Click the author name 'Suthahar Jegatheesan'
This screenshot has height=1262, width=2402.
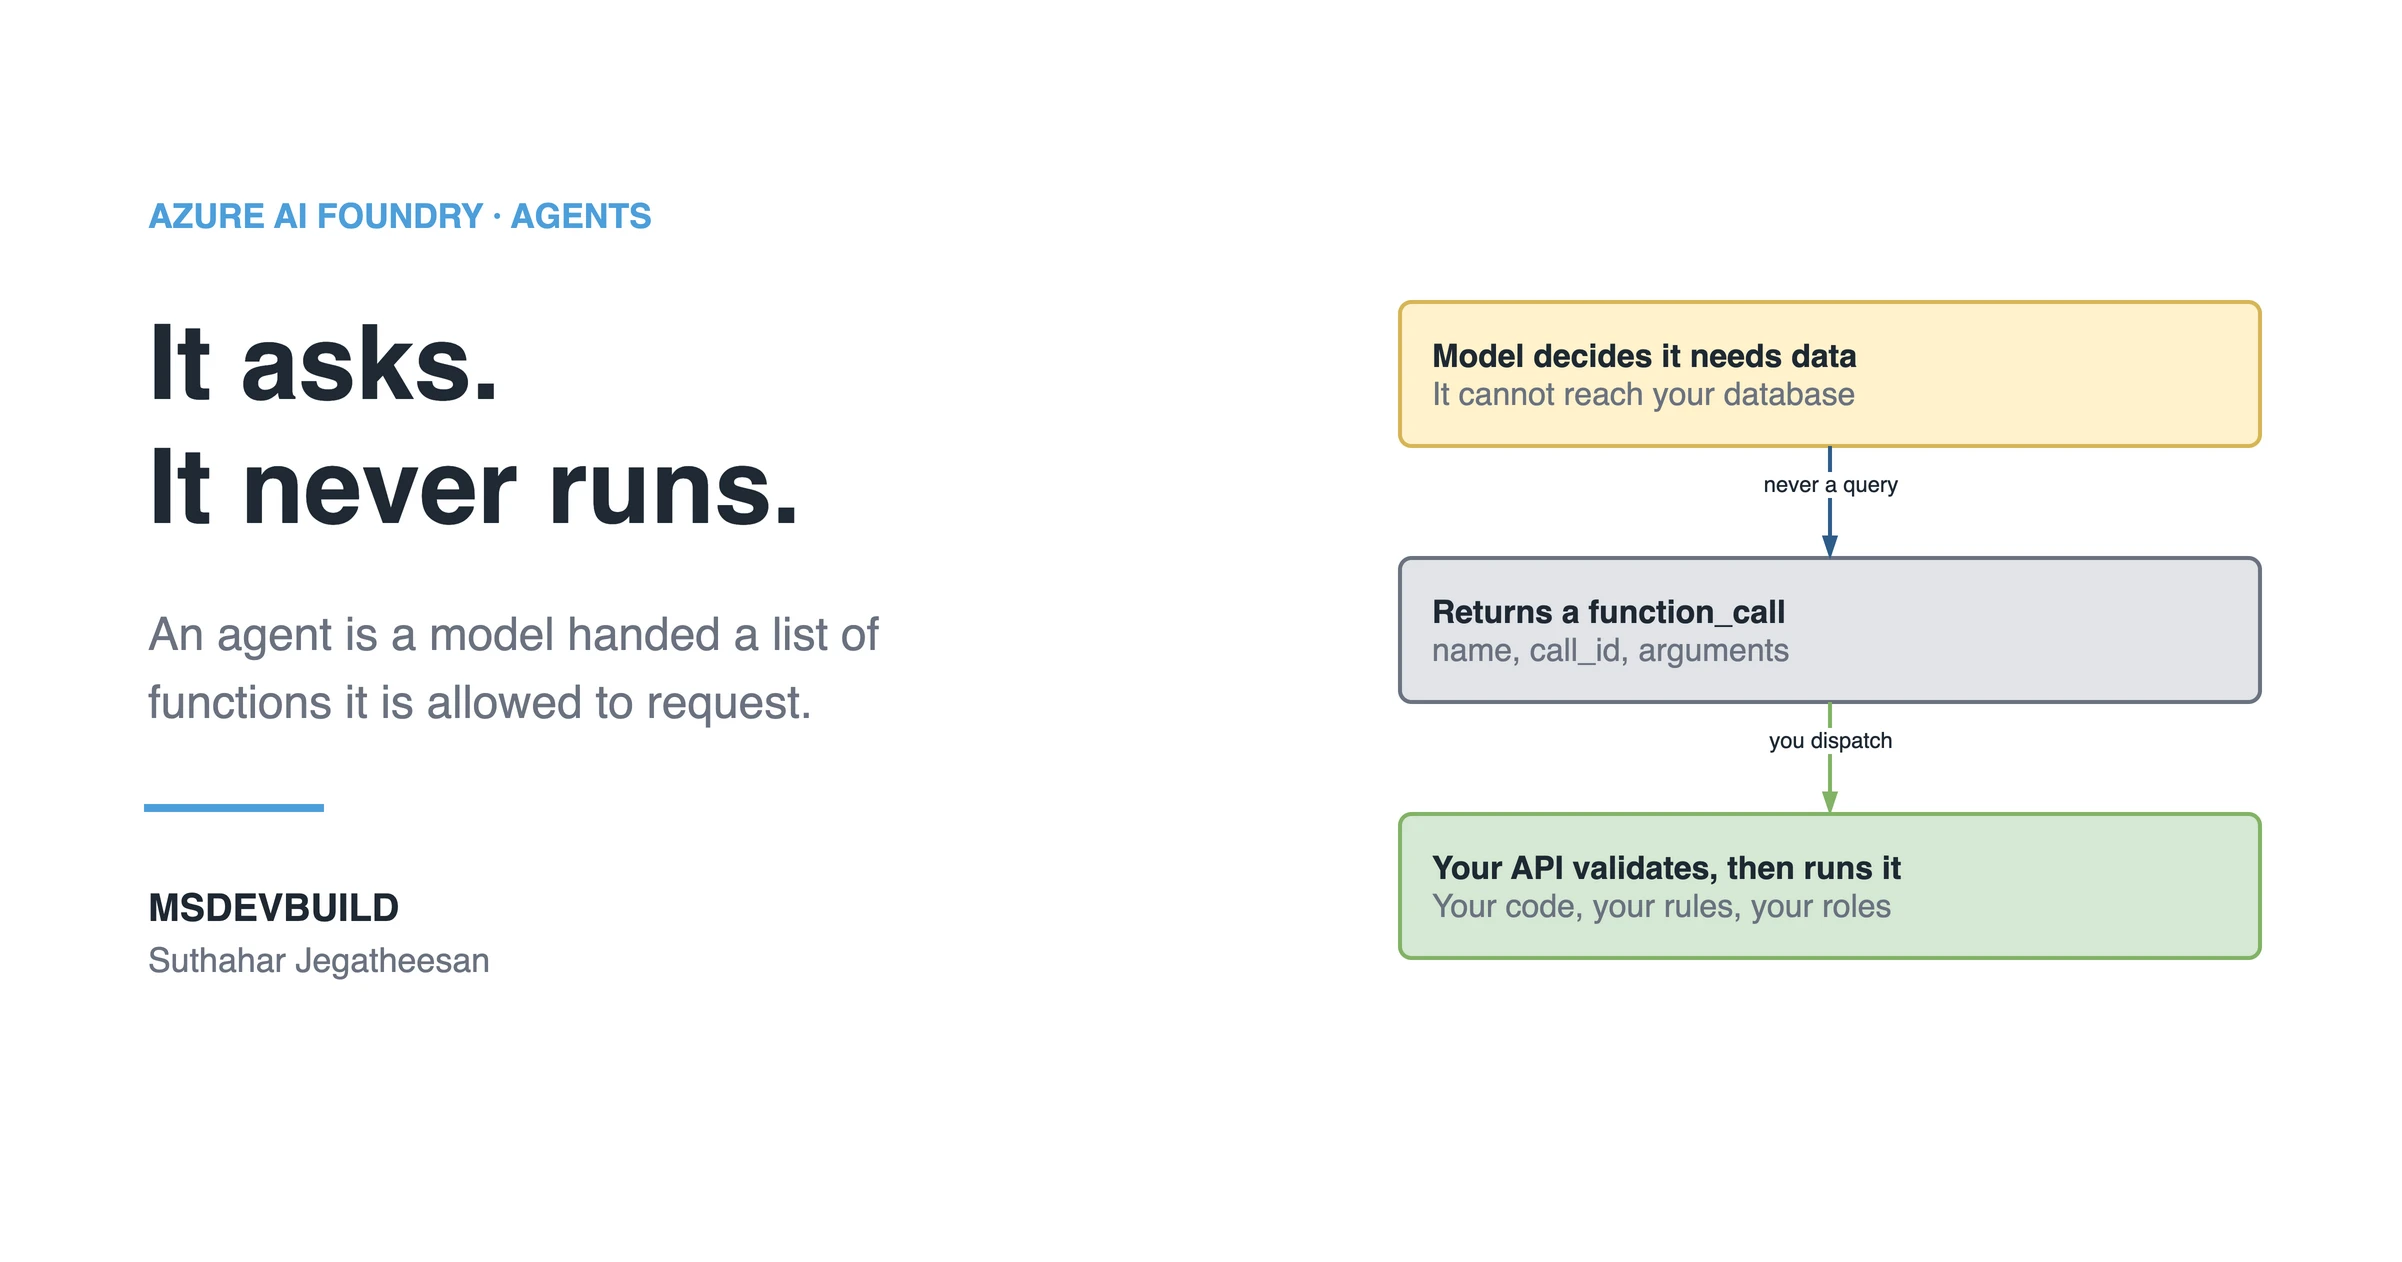tap(319, 960)
